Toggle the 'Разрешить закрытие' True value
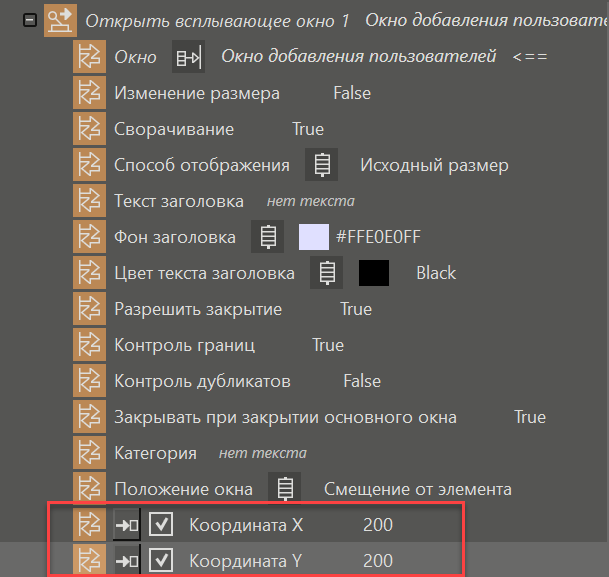This screenshot has height=577, width=609. [356, 309]
